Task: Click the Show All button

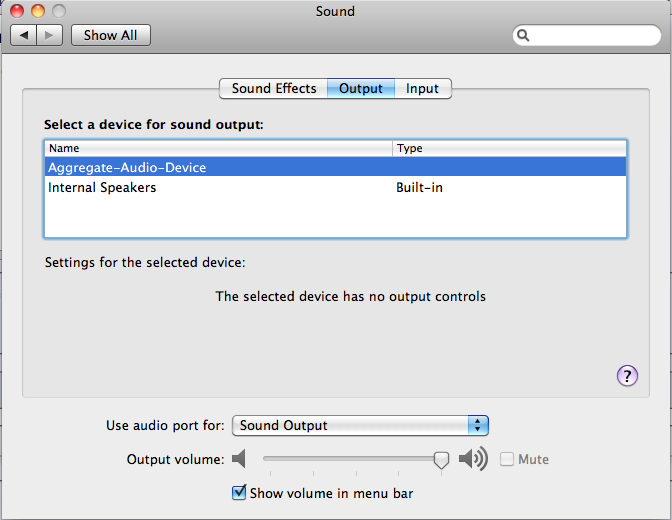Action: click(111, 35)
